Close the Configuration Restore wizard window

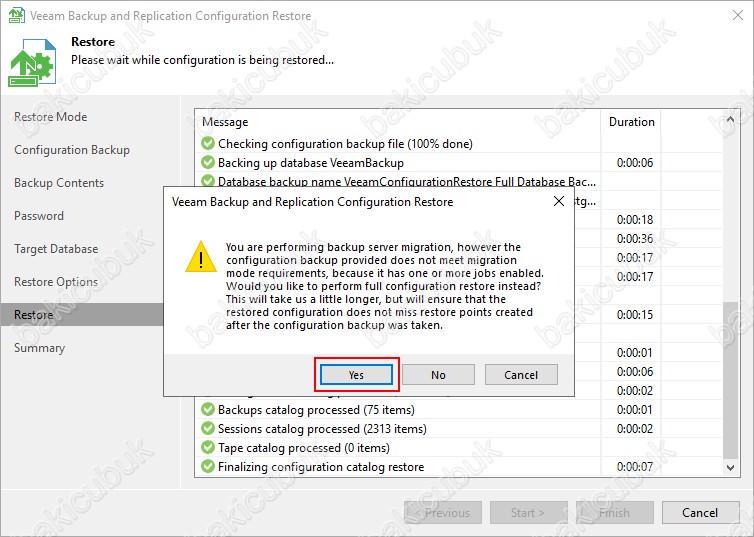point(738,15)
